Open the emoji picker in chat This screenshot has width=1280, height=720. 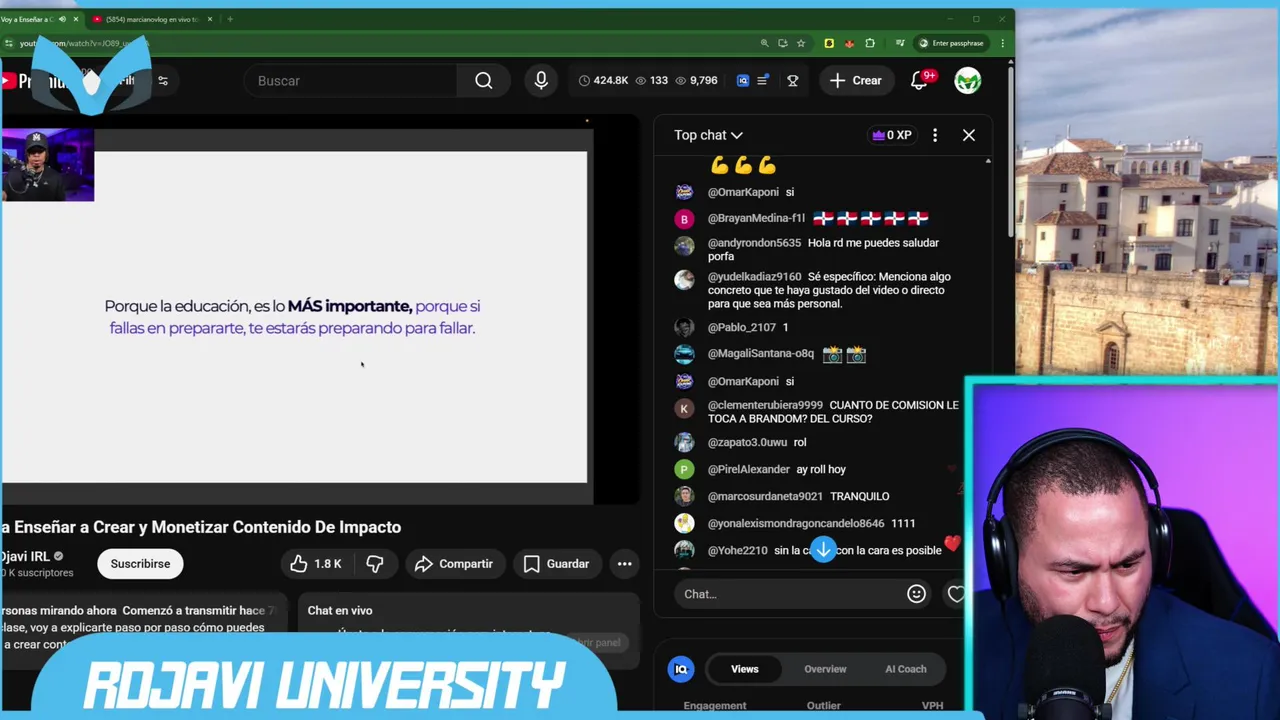point(916,594)
